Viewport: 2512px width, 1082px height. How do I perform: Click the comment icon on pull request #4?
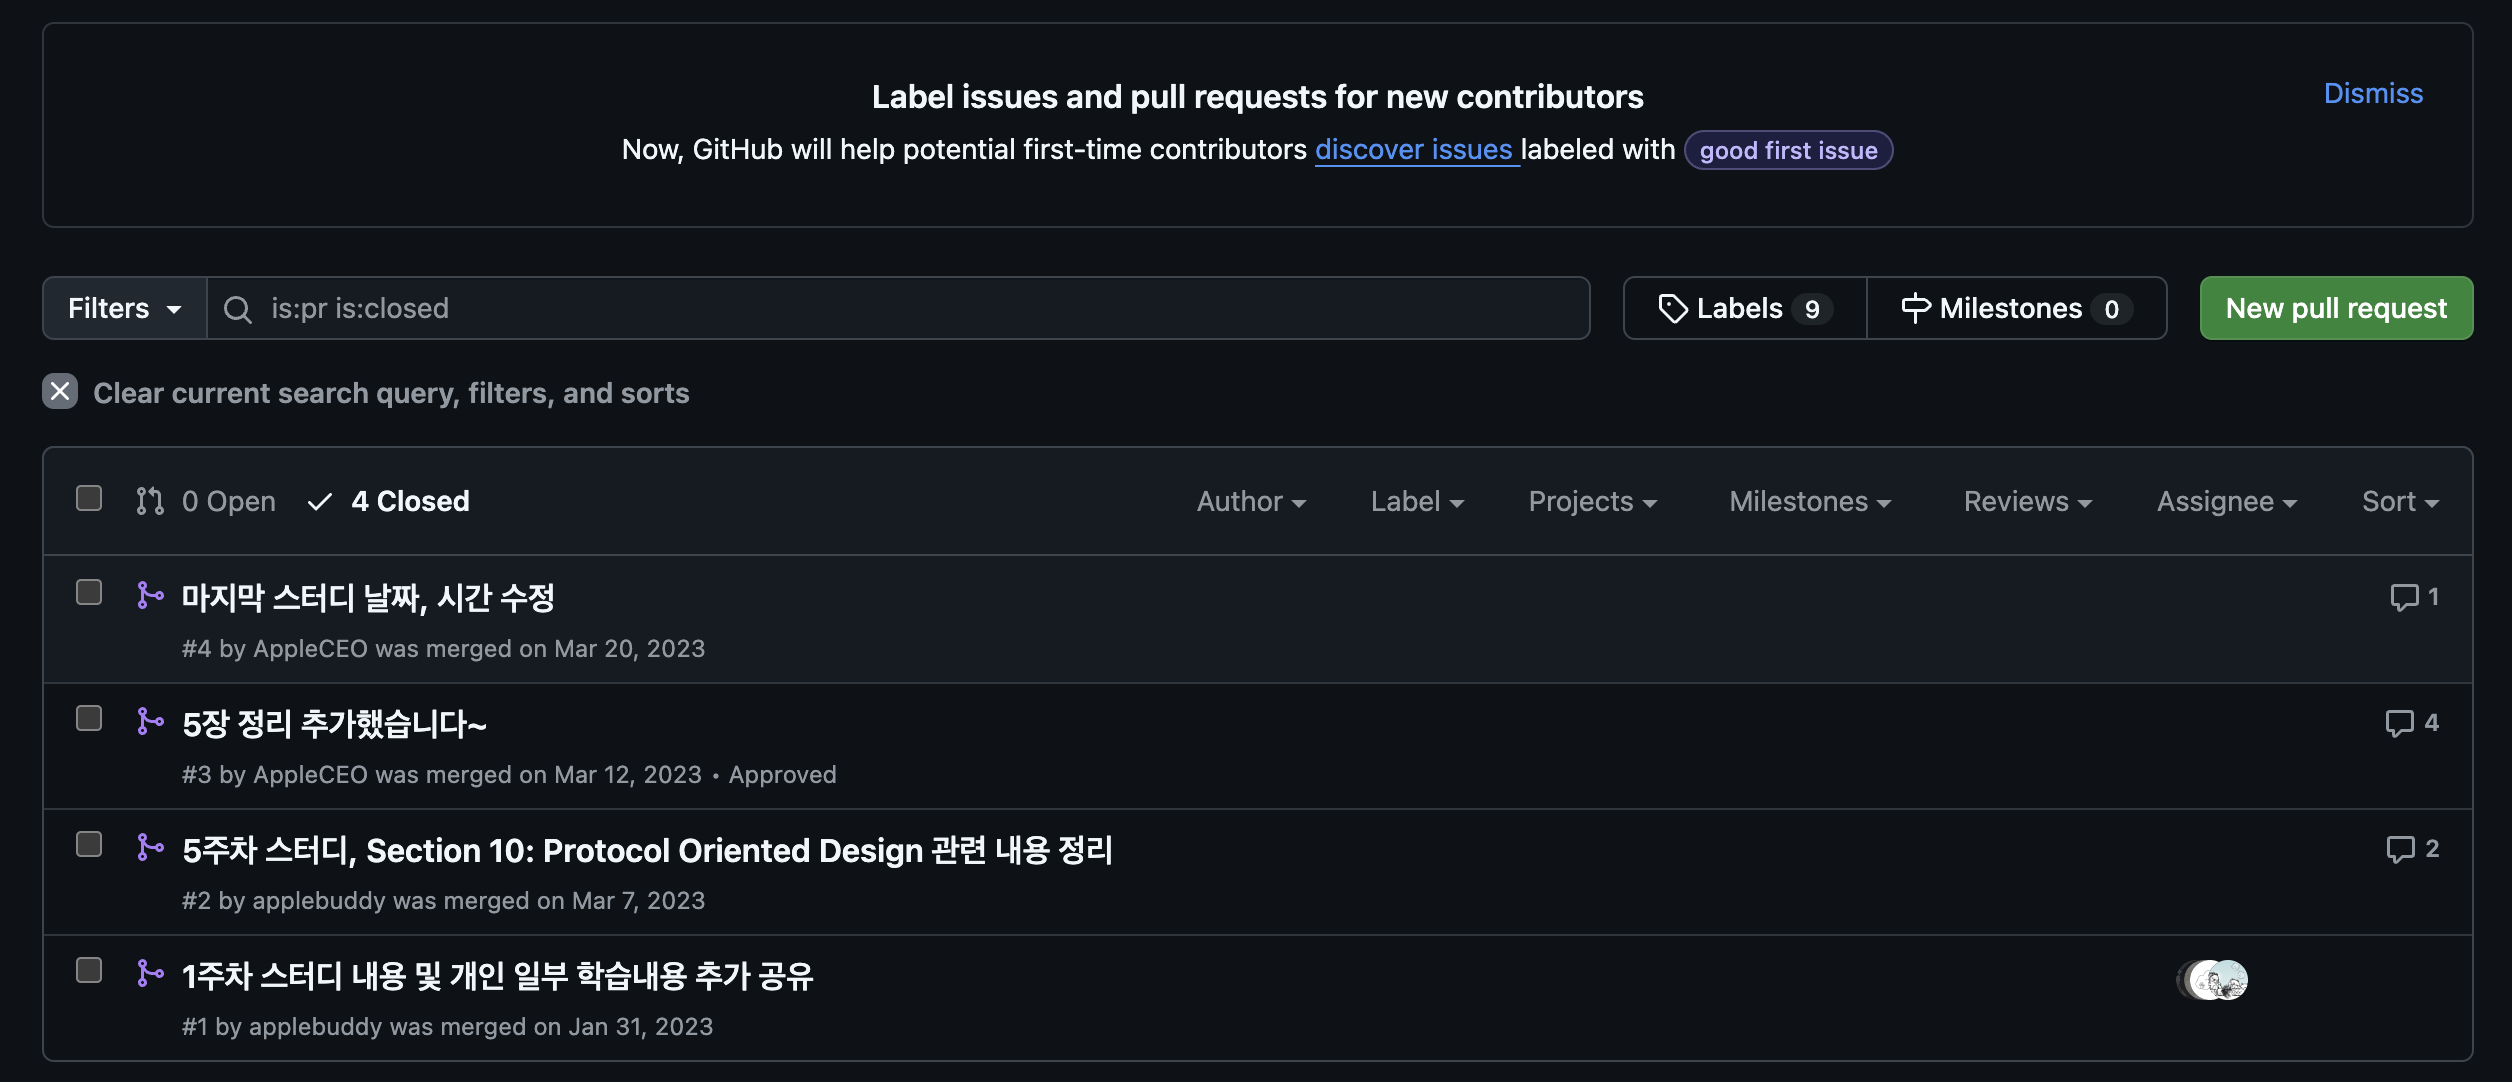pos(2403,597)
